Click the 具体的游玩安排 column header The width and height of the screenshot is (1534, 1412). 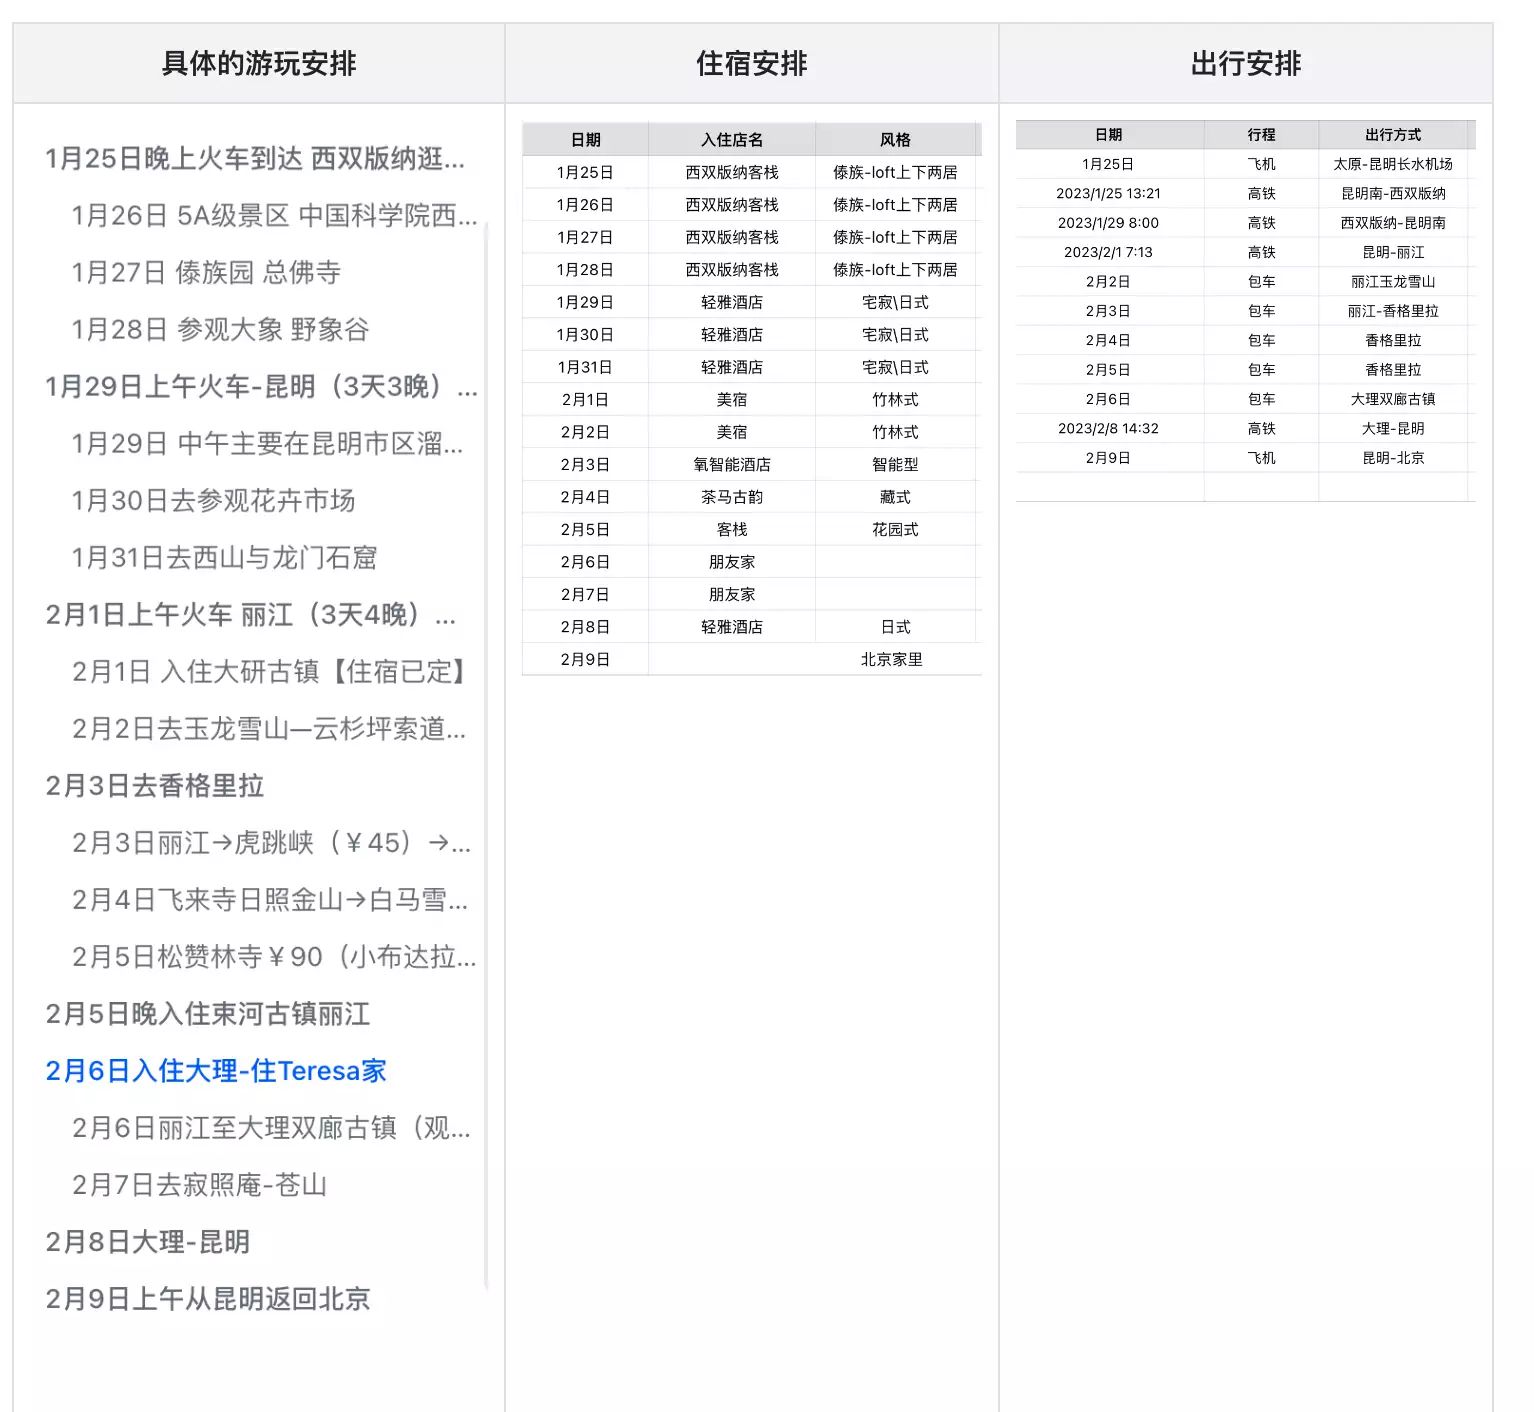[x=259, y=63]
